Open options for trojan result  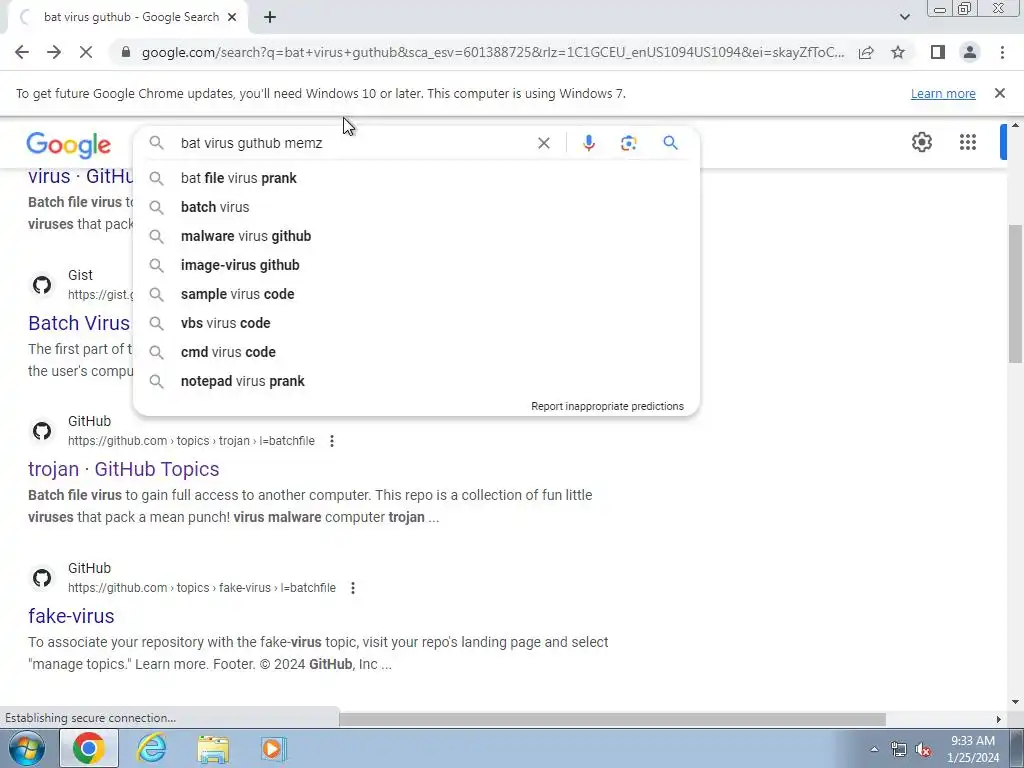coord(332,441)
